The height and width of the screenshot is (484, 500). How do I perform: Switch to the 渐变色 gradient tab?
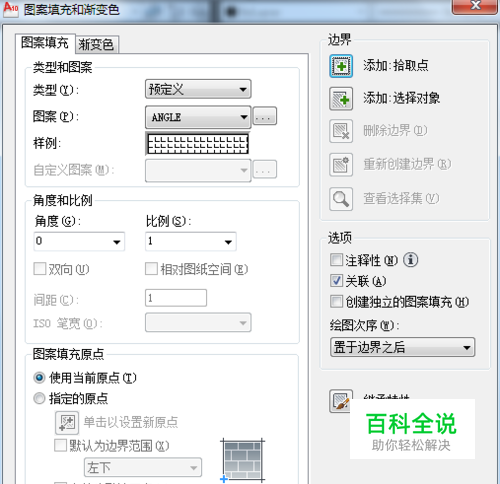click(97, 45)
